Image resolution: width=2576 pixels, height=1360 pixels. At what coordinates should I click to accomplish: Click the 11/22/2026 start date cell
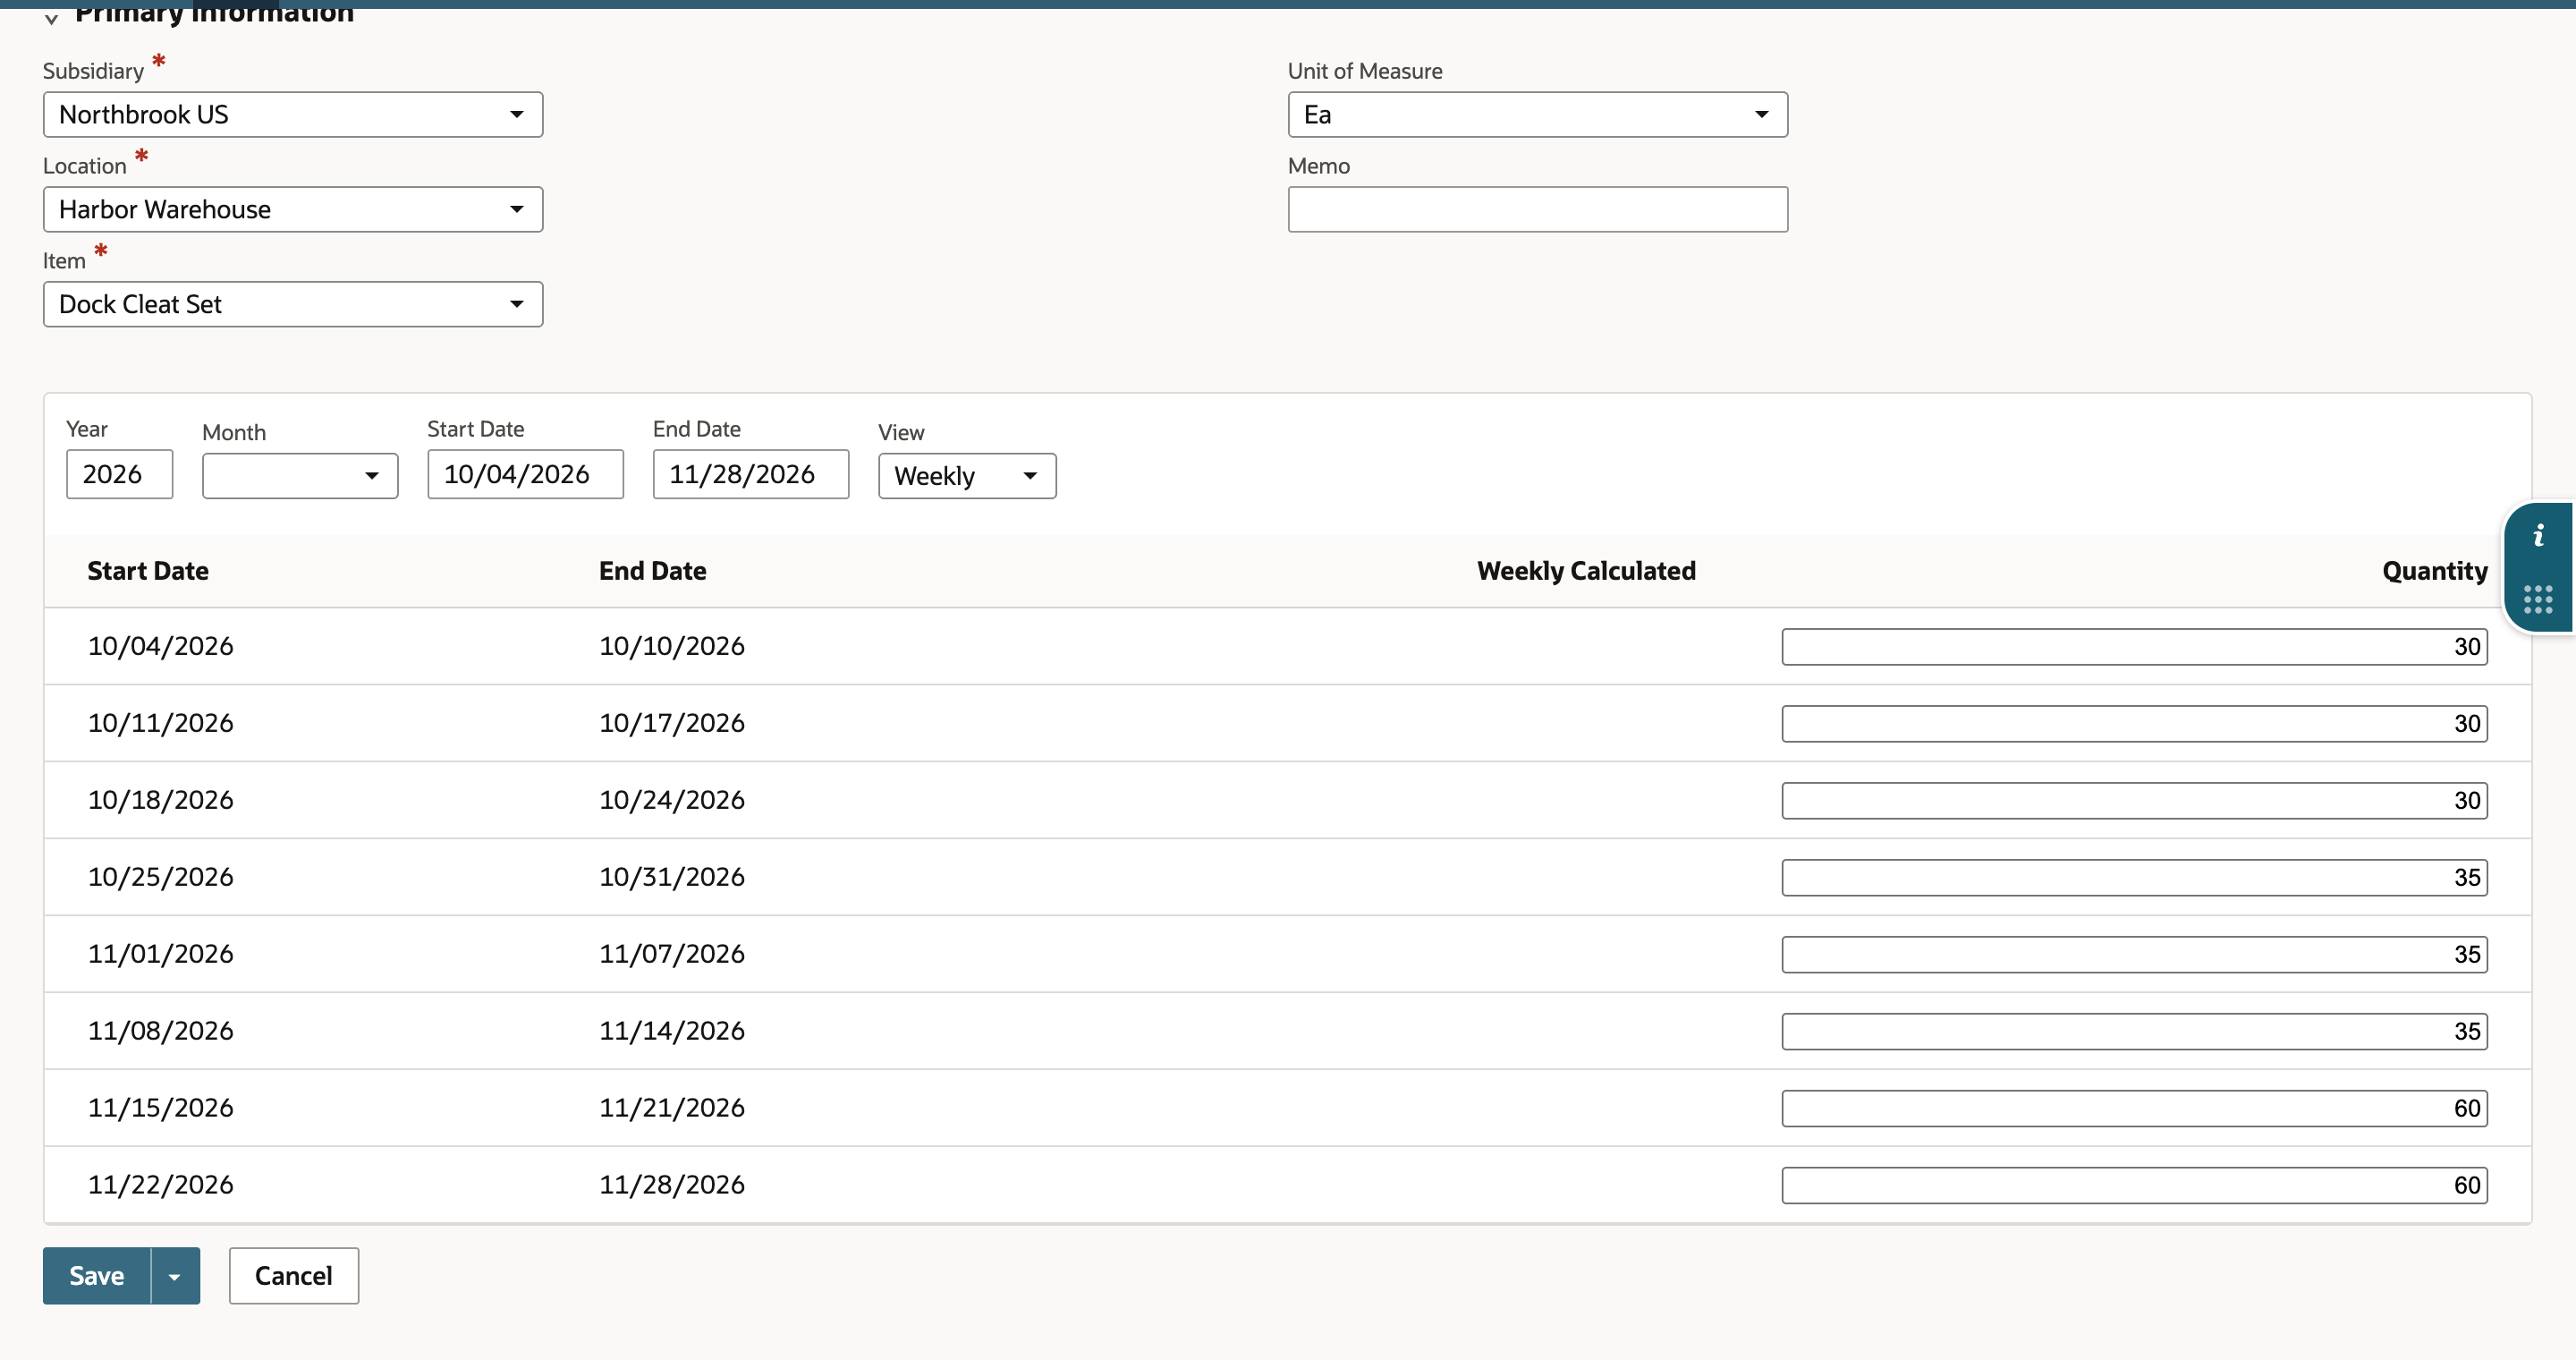(x=160, y=1185)
